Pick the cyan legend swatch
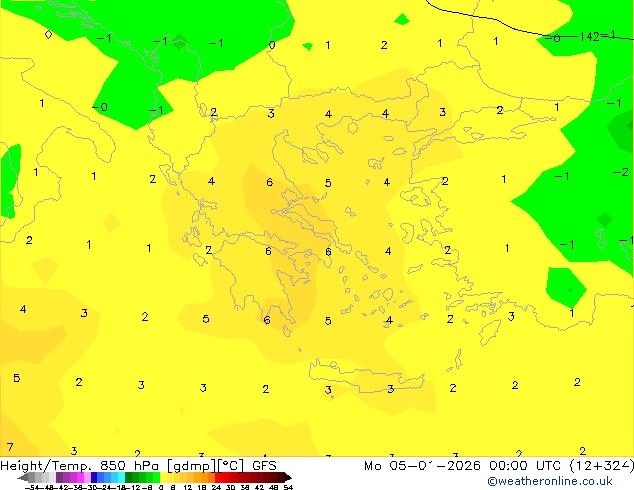634x490 pixels. pyautogui.click(x=121, y=478)
